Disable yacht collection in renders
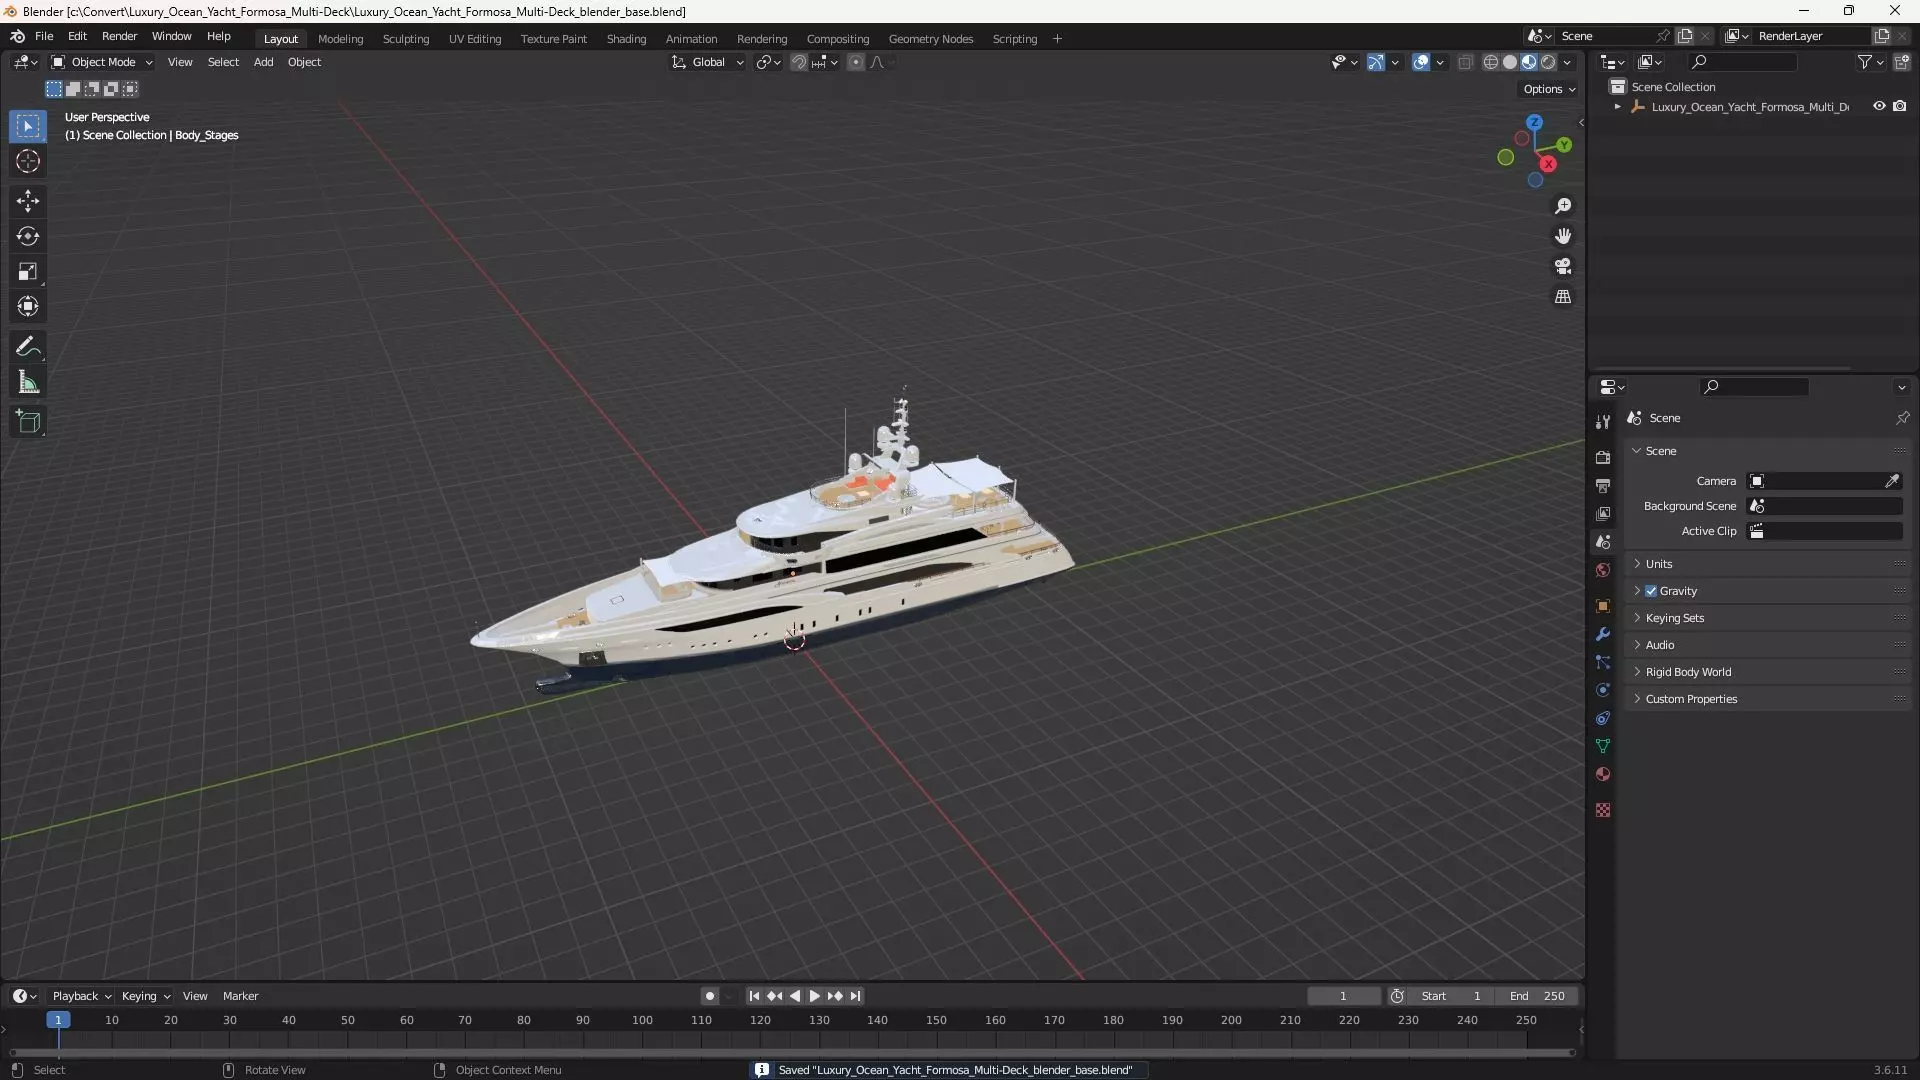This screenshot has height=1080, width=1920. coord(1900,106)
